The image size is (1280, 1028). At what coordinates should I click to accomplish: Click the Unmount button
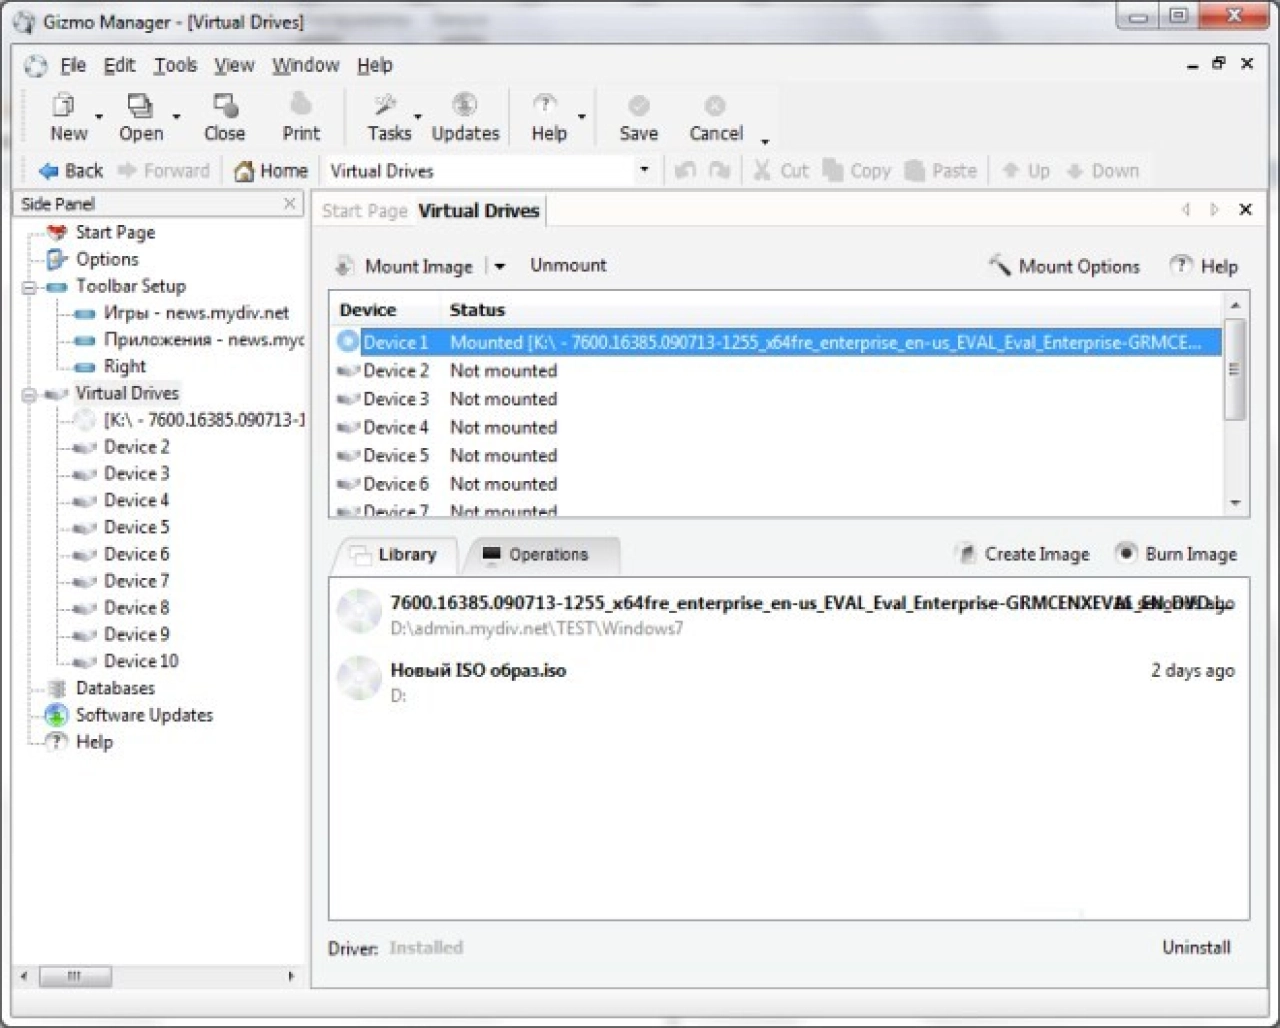tap(568, 265)
